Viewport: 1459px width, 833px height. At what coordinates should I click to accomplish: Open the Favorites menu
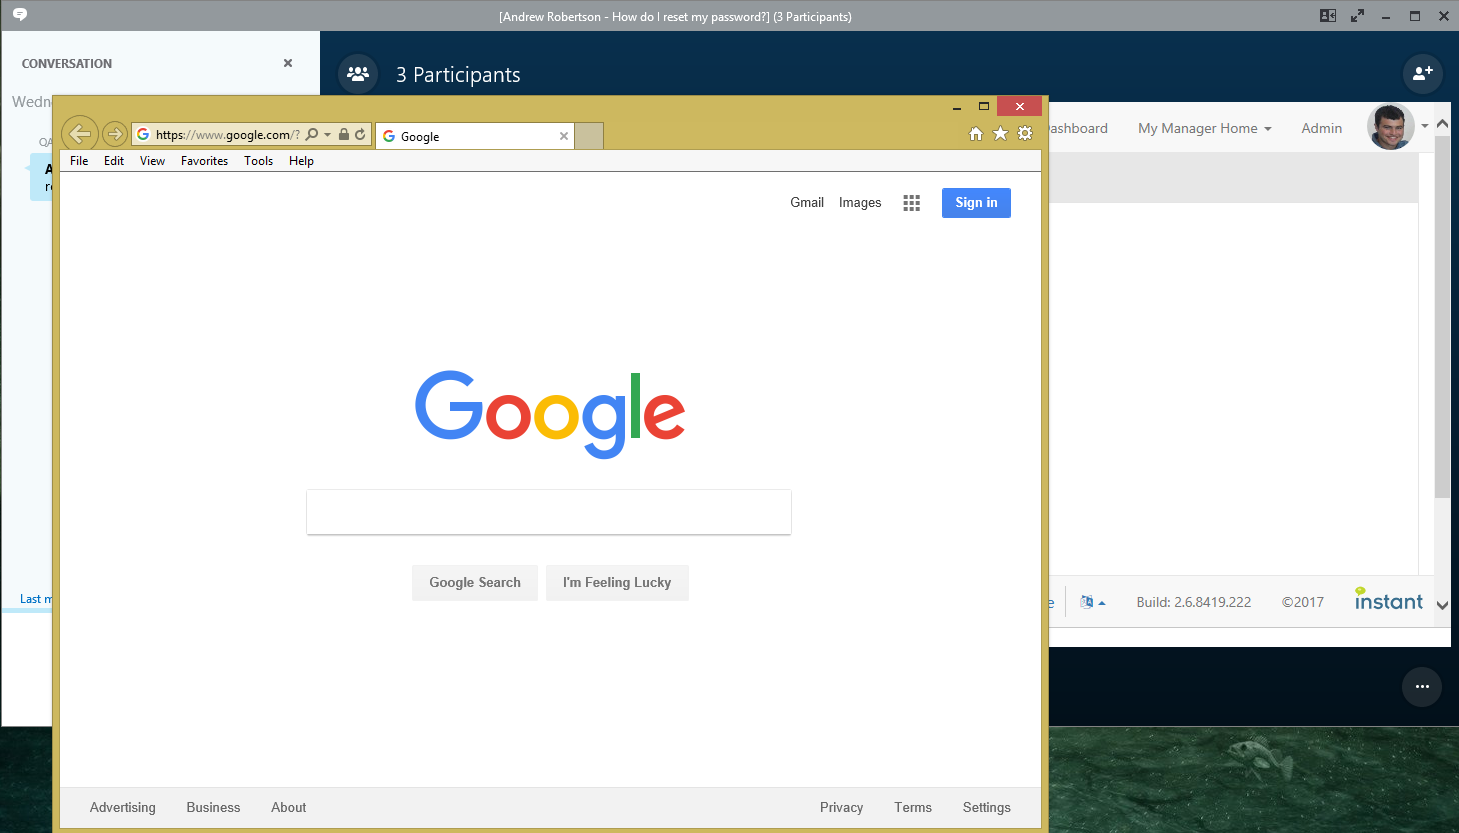[204, 161]
